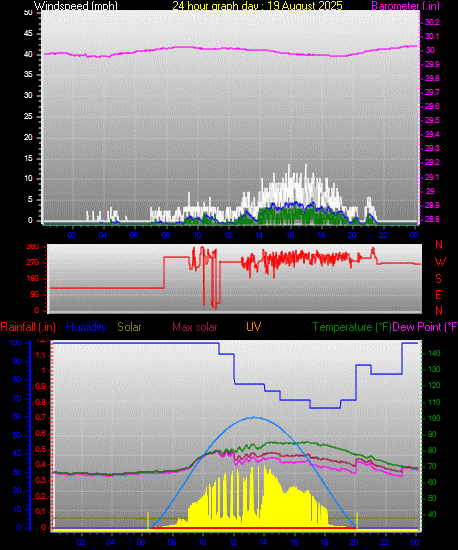Select the 29.4 barometer axis value
458x550 pixels.
point(432,134)
